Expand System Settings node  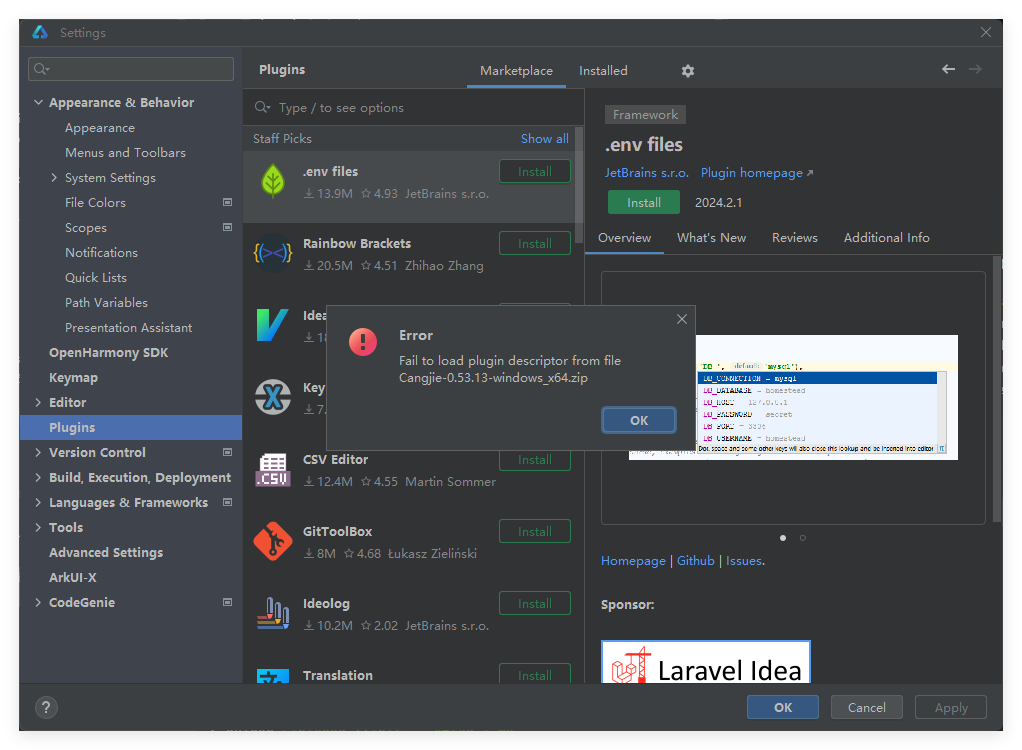pyautogui.click(x=54, y=177)
